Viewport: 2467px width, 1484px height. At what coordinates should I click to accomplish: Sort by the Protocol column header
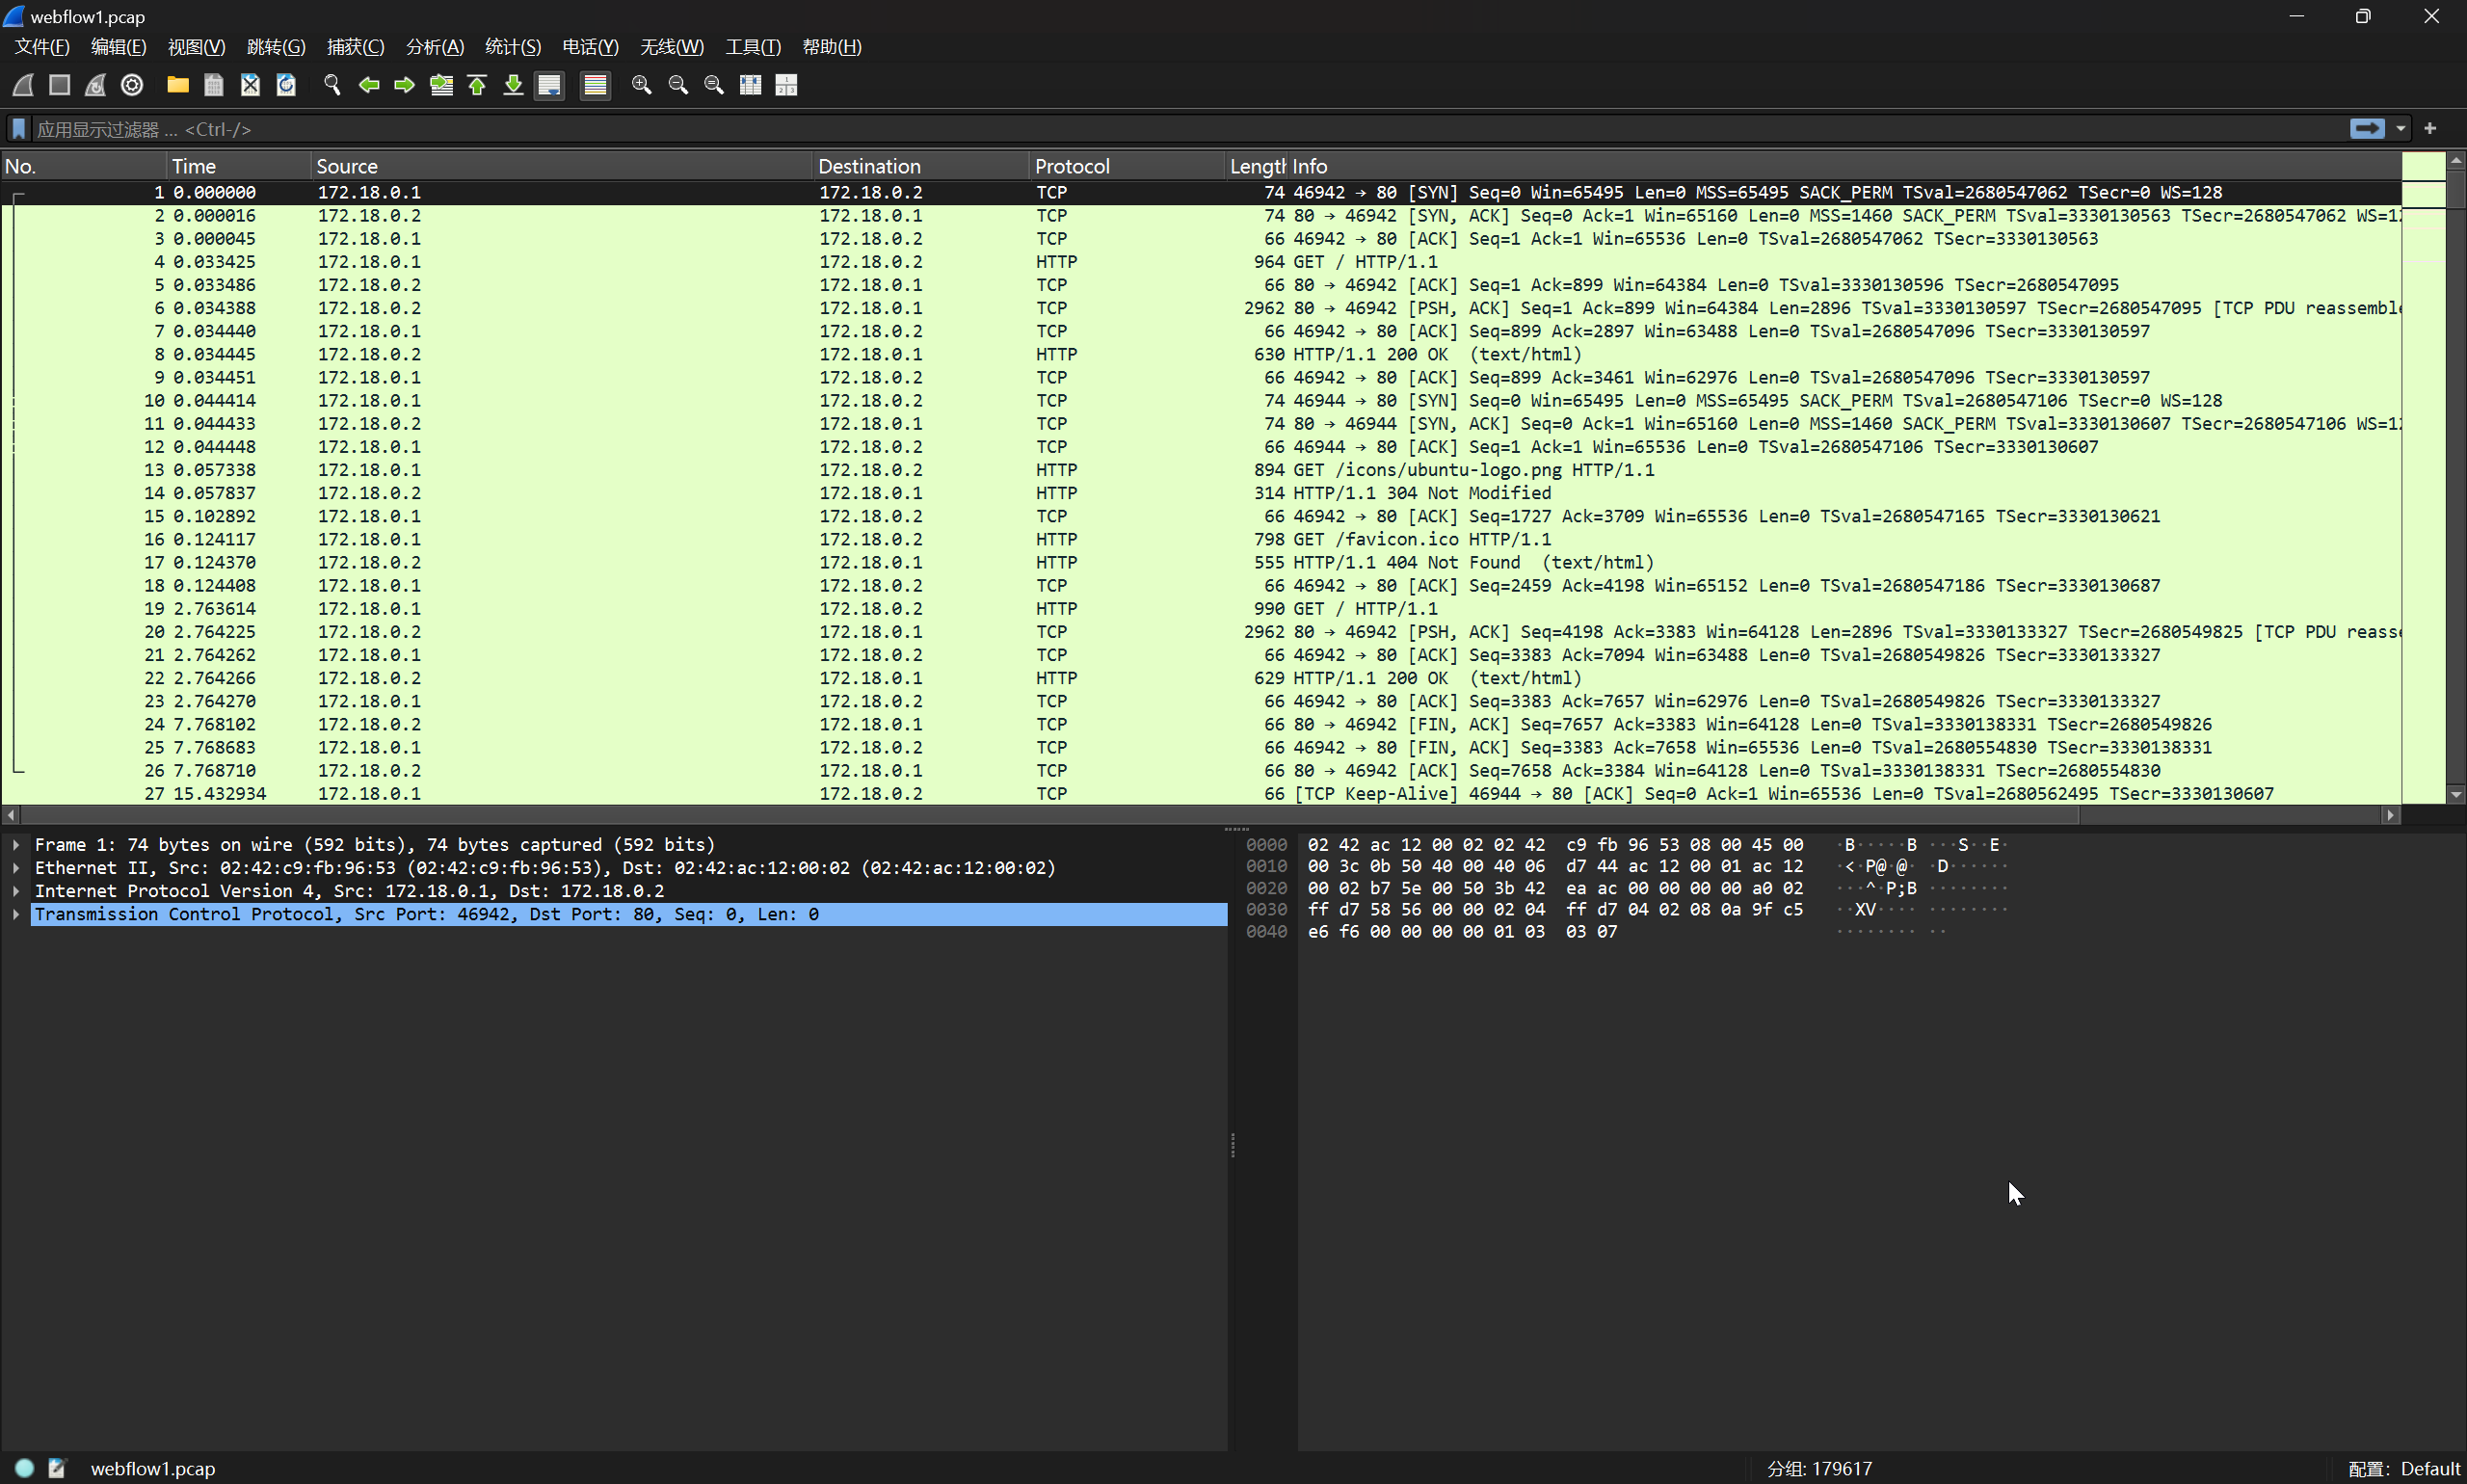1127,166
